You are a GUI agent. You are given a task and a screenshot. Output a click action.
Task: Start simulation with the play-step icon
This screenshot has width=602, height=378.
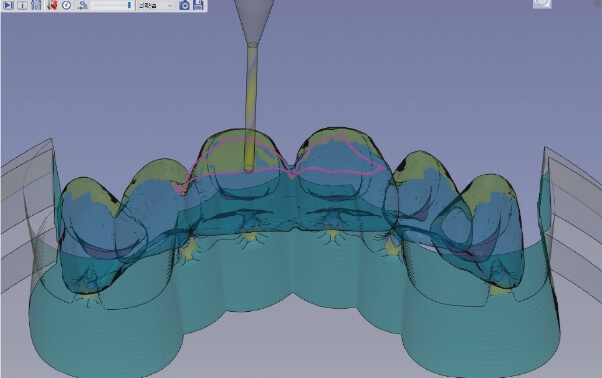pyautogui.click(x=8, y=5)
